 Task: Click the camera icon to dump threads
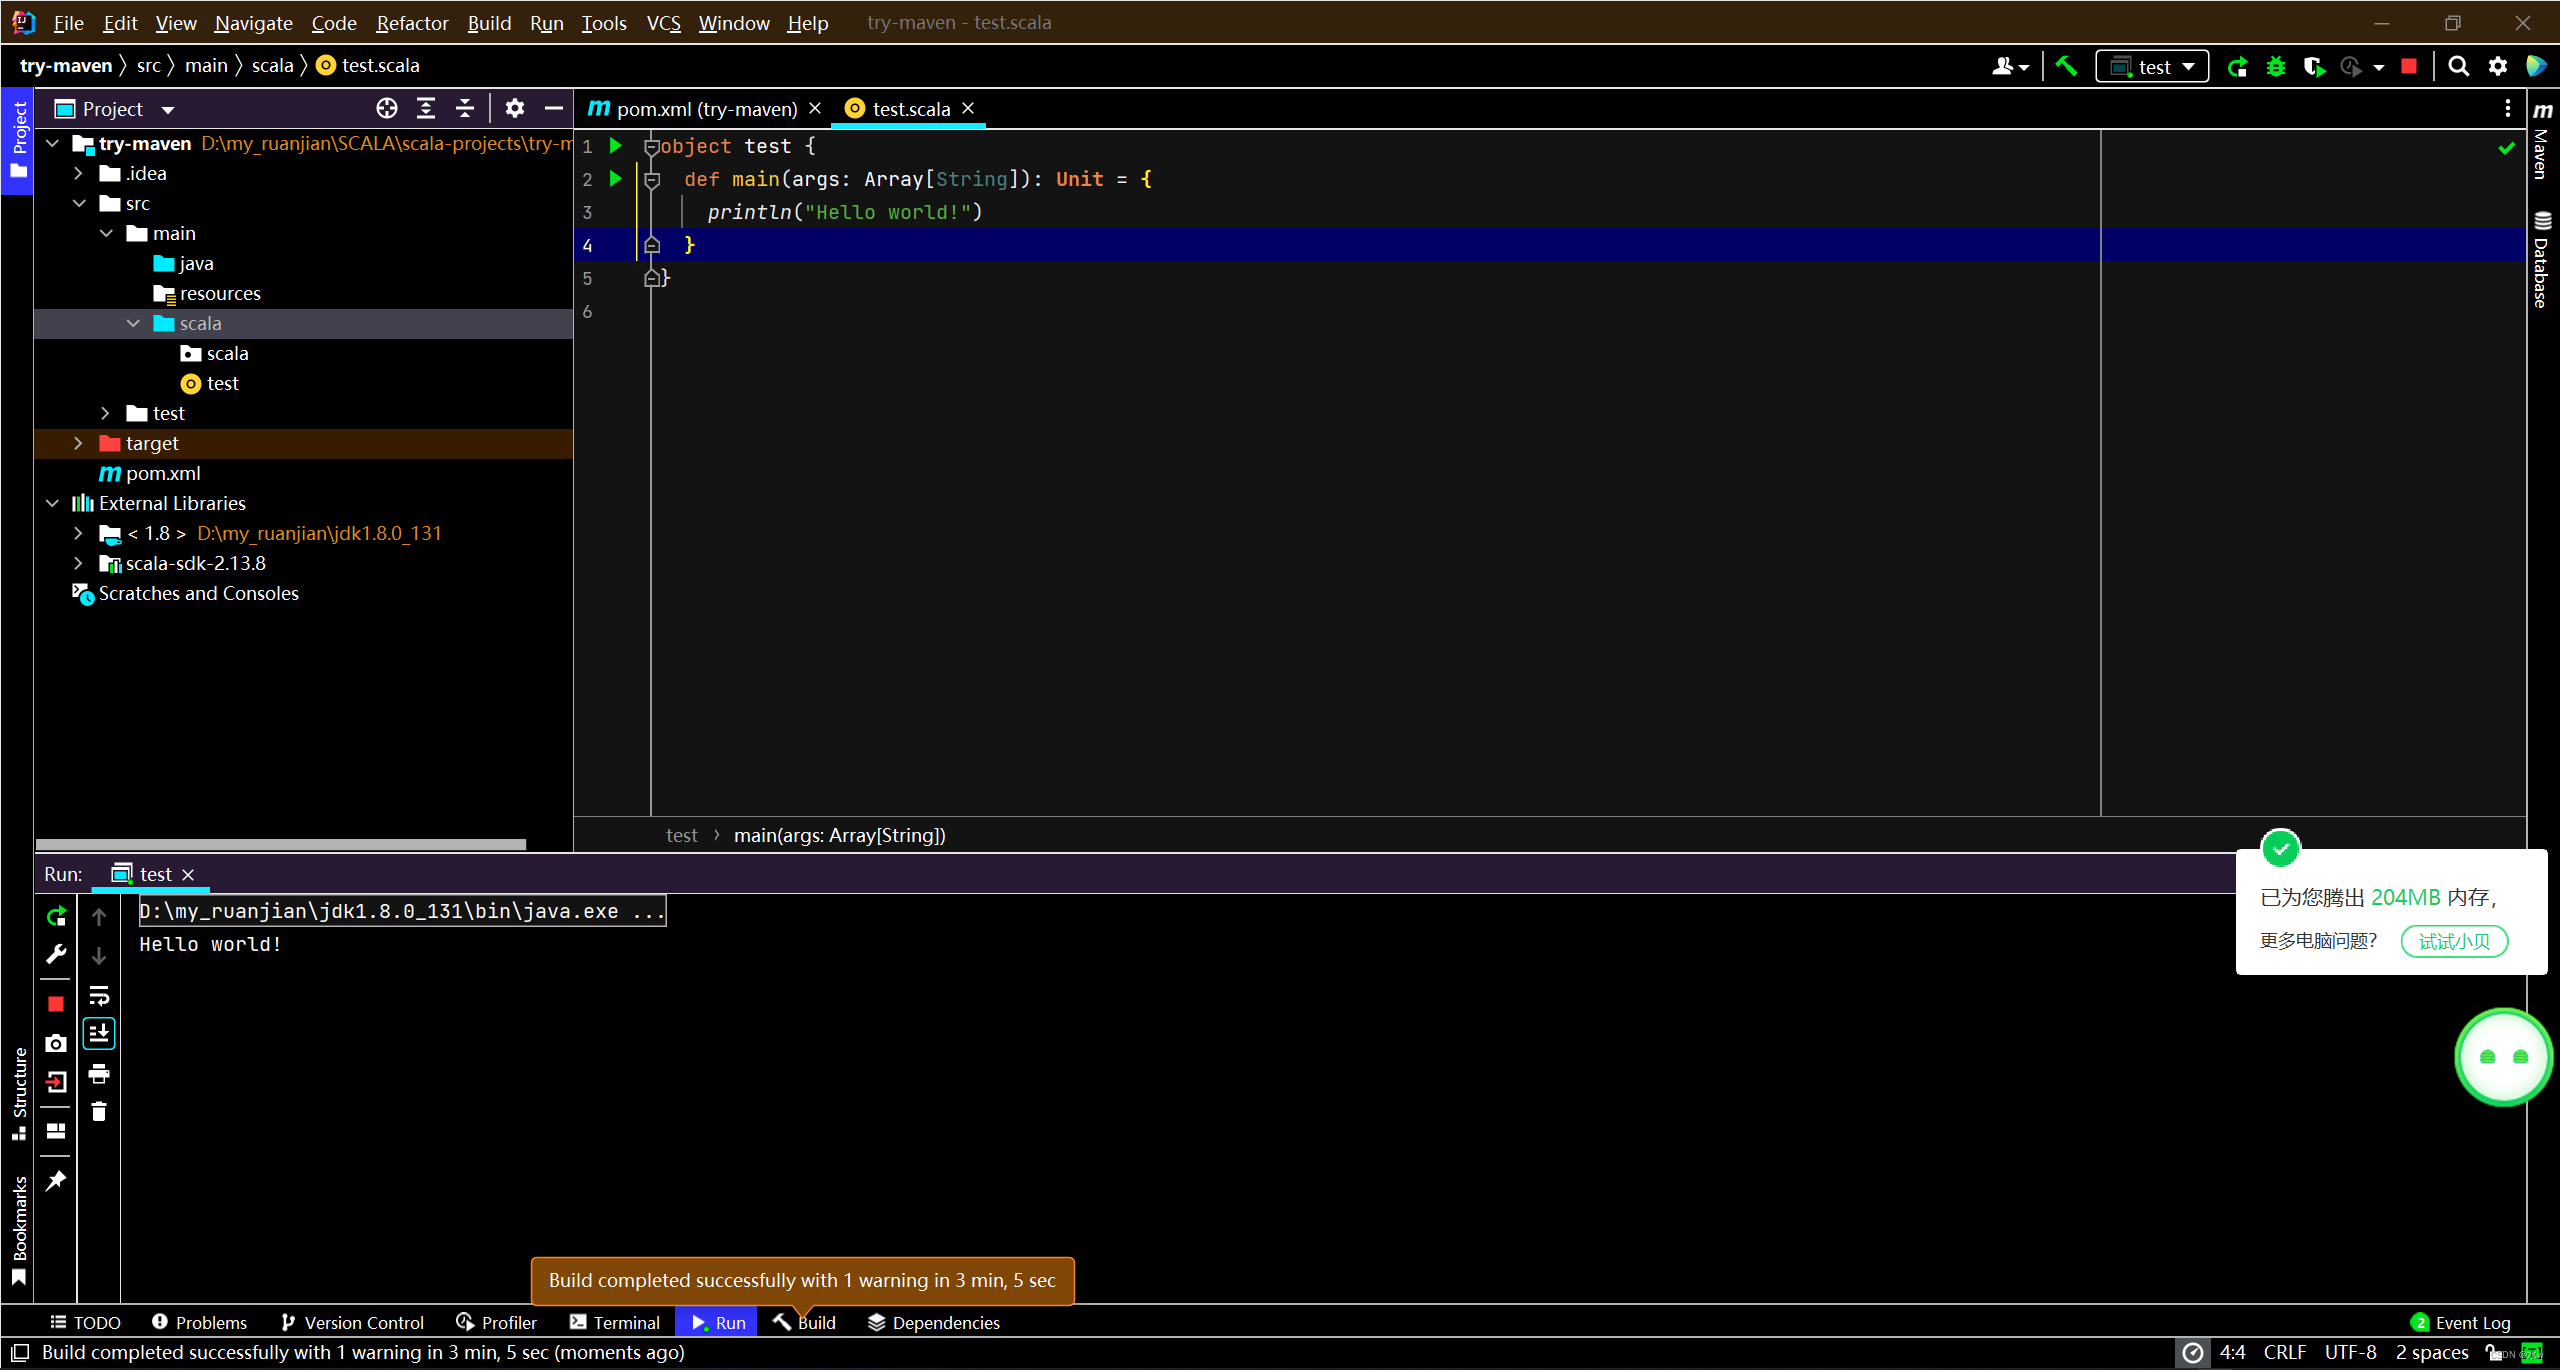click(56, 1043)
